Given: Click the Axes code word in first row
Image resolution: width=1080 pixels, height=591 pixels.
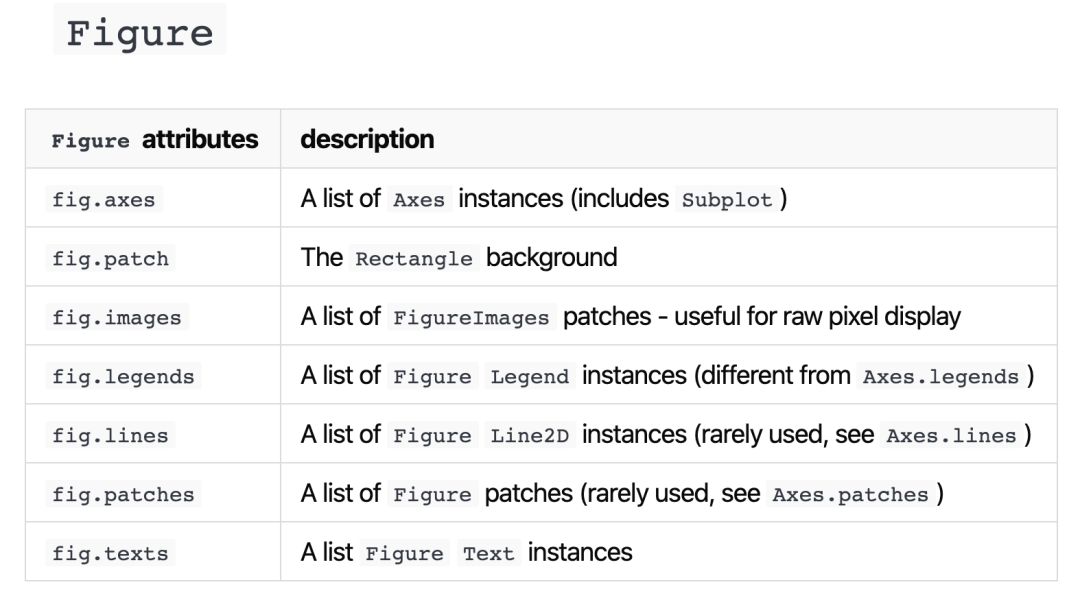Looking at the screenshot, I should (x=419, y=200).
